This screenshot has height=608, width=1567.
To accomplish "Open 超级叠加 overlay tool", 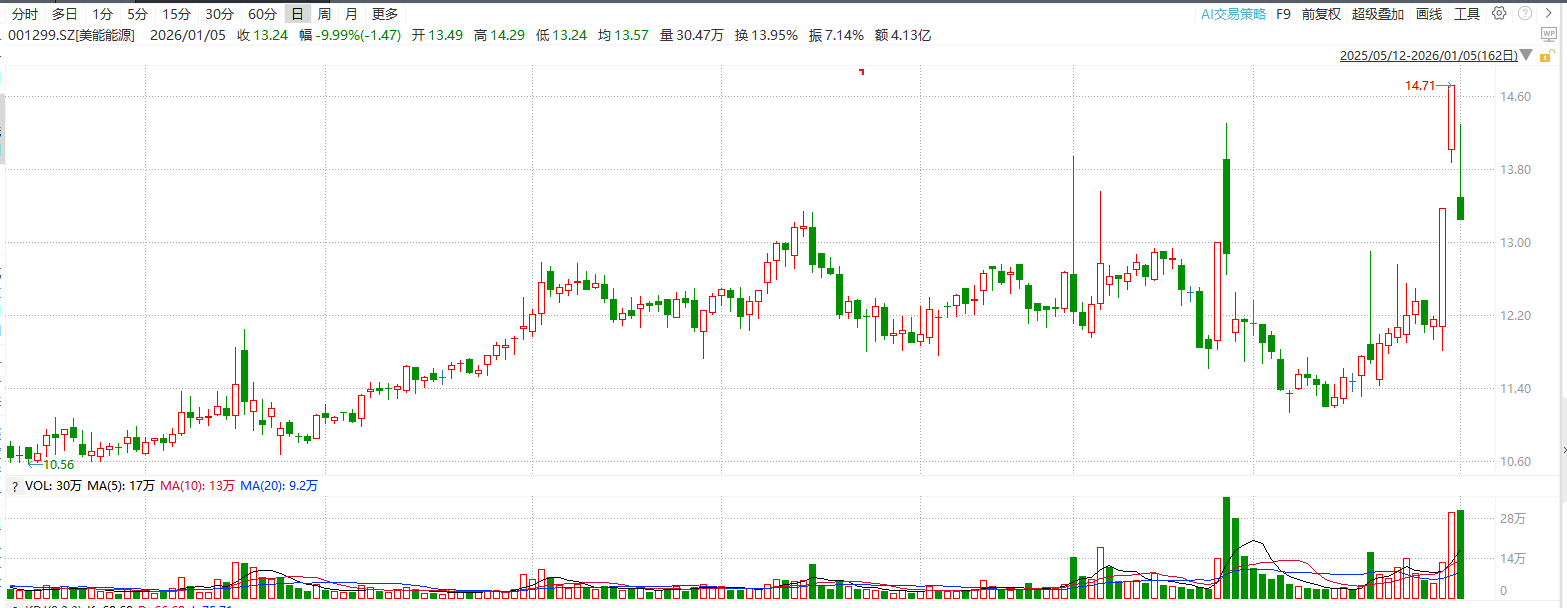I will (1378, 14).
